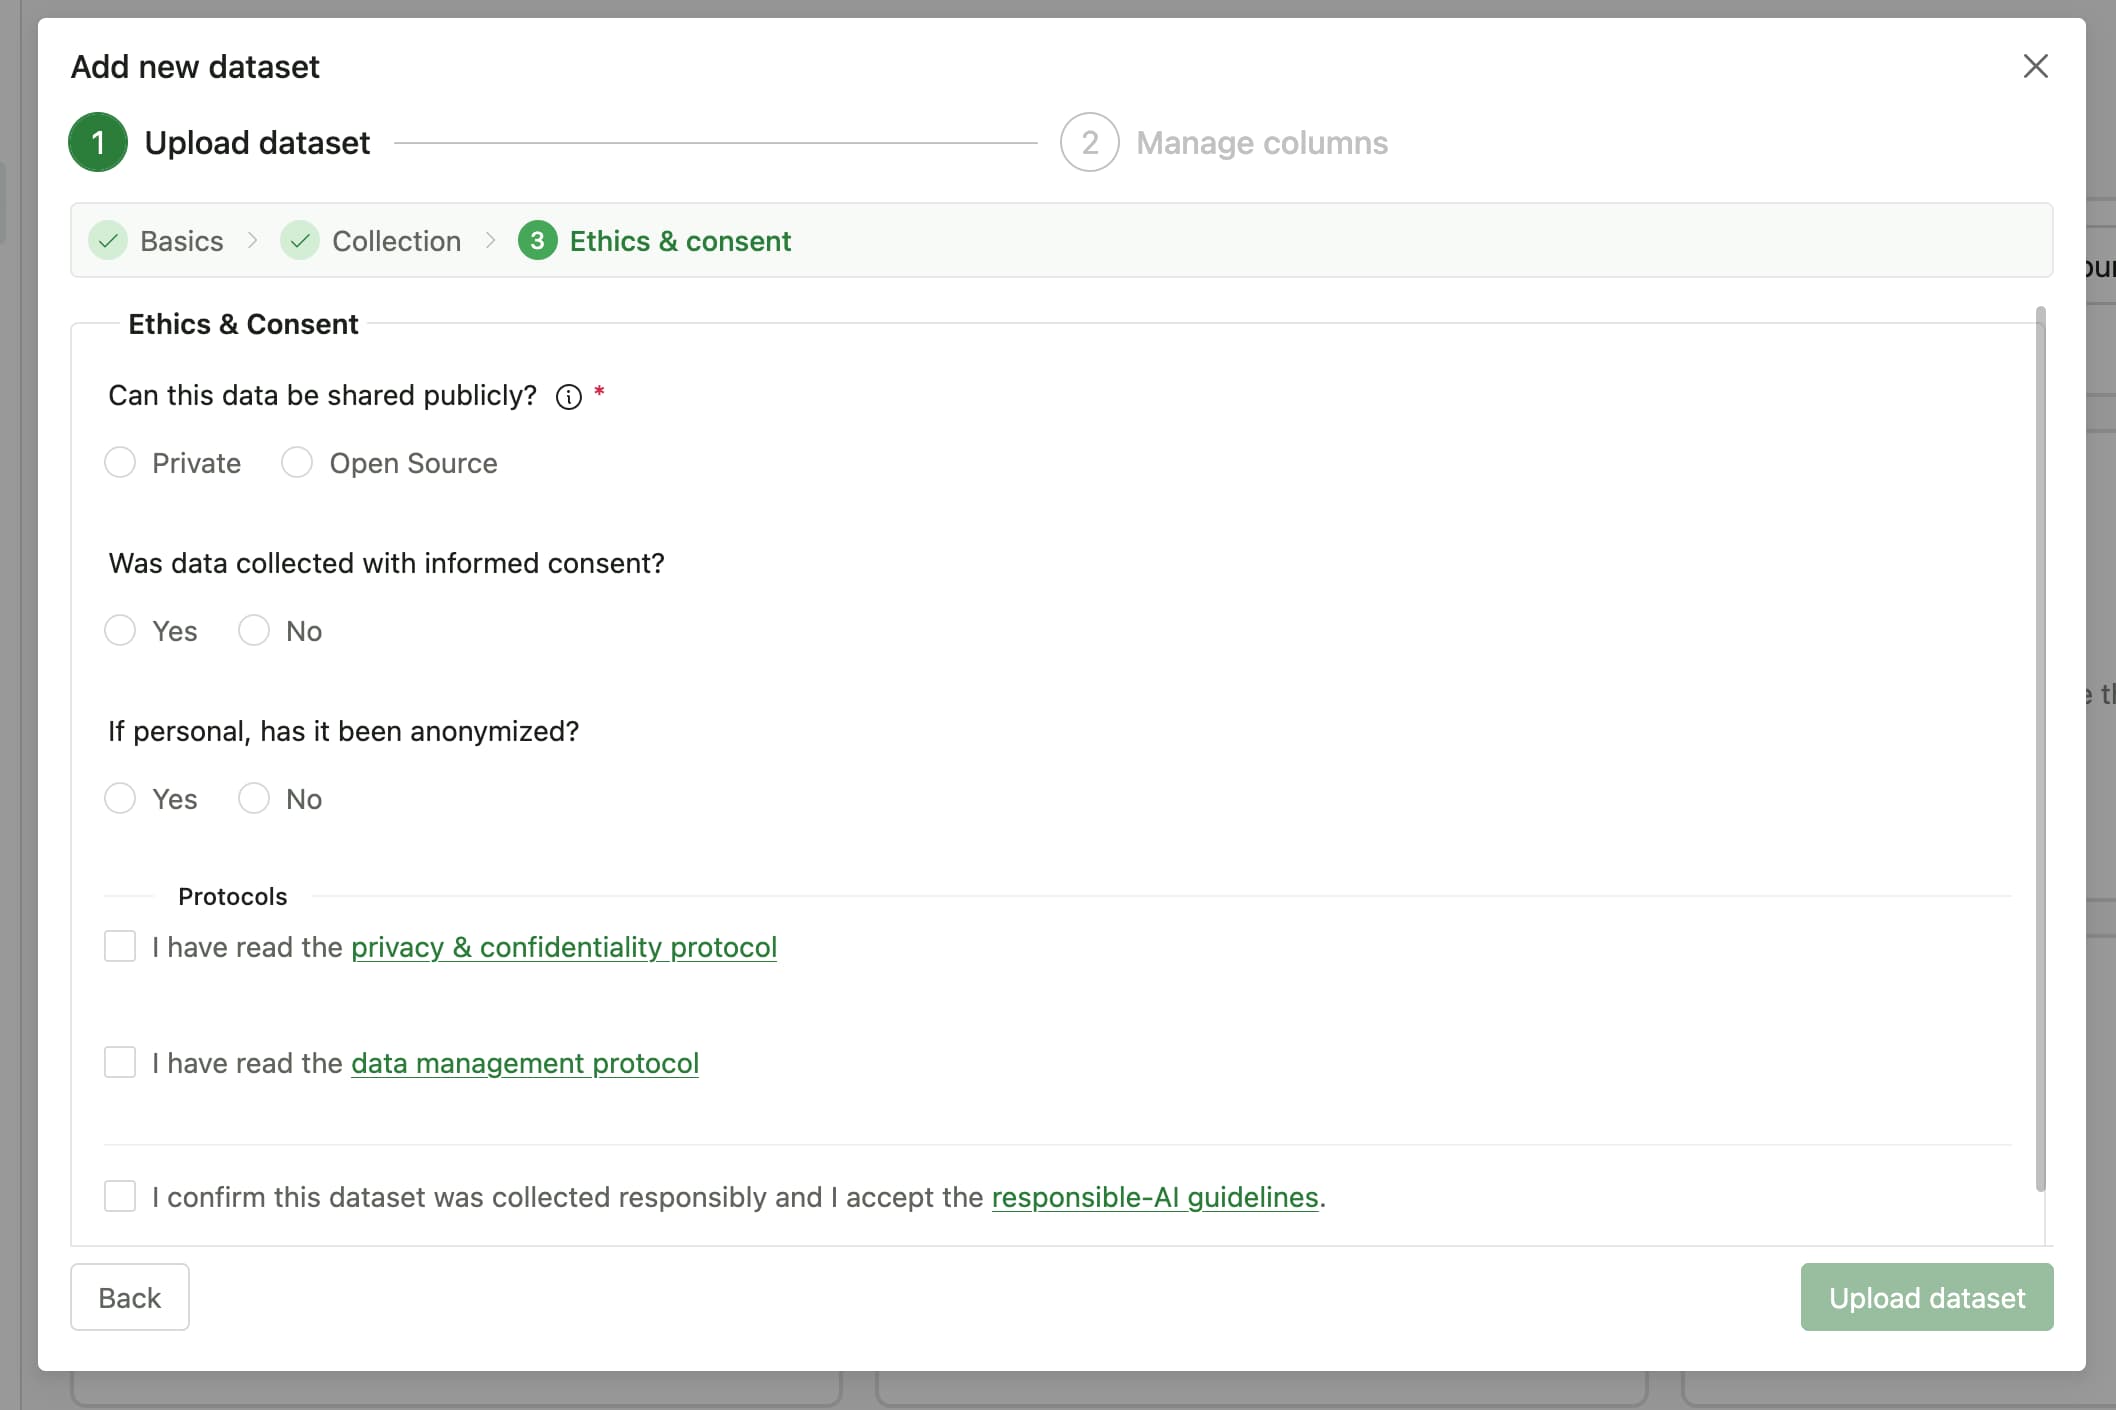This screenshot has width=2116, height=1410.
Task: Click the step 2 Manage columns circle
Action: tap(1090, 142)
